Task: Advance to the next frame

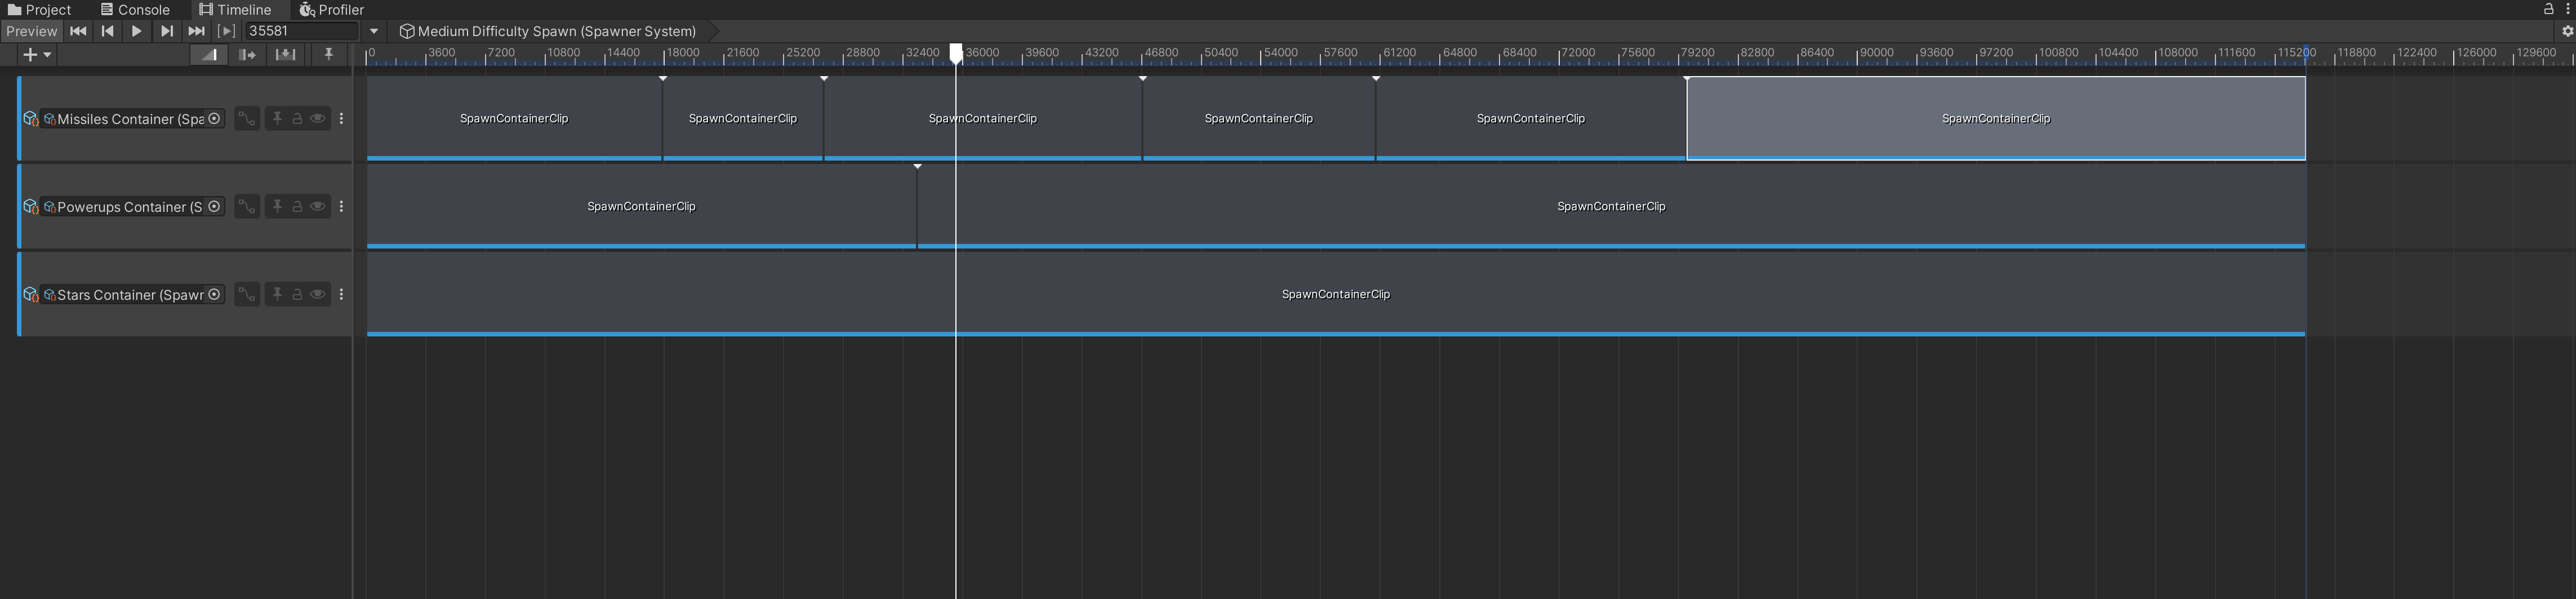Action: click(167, 31)
